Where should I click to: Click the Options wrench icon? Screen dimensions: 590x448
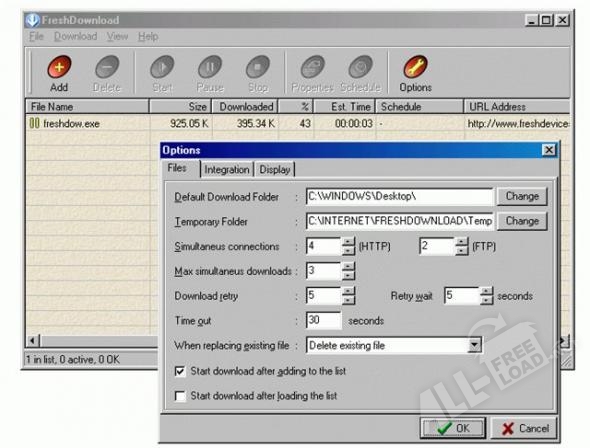(415, 67)
